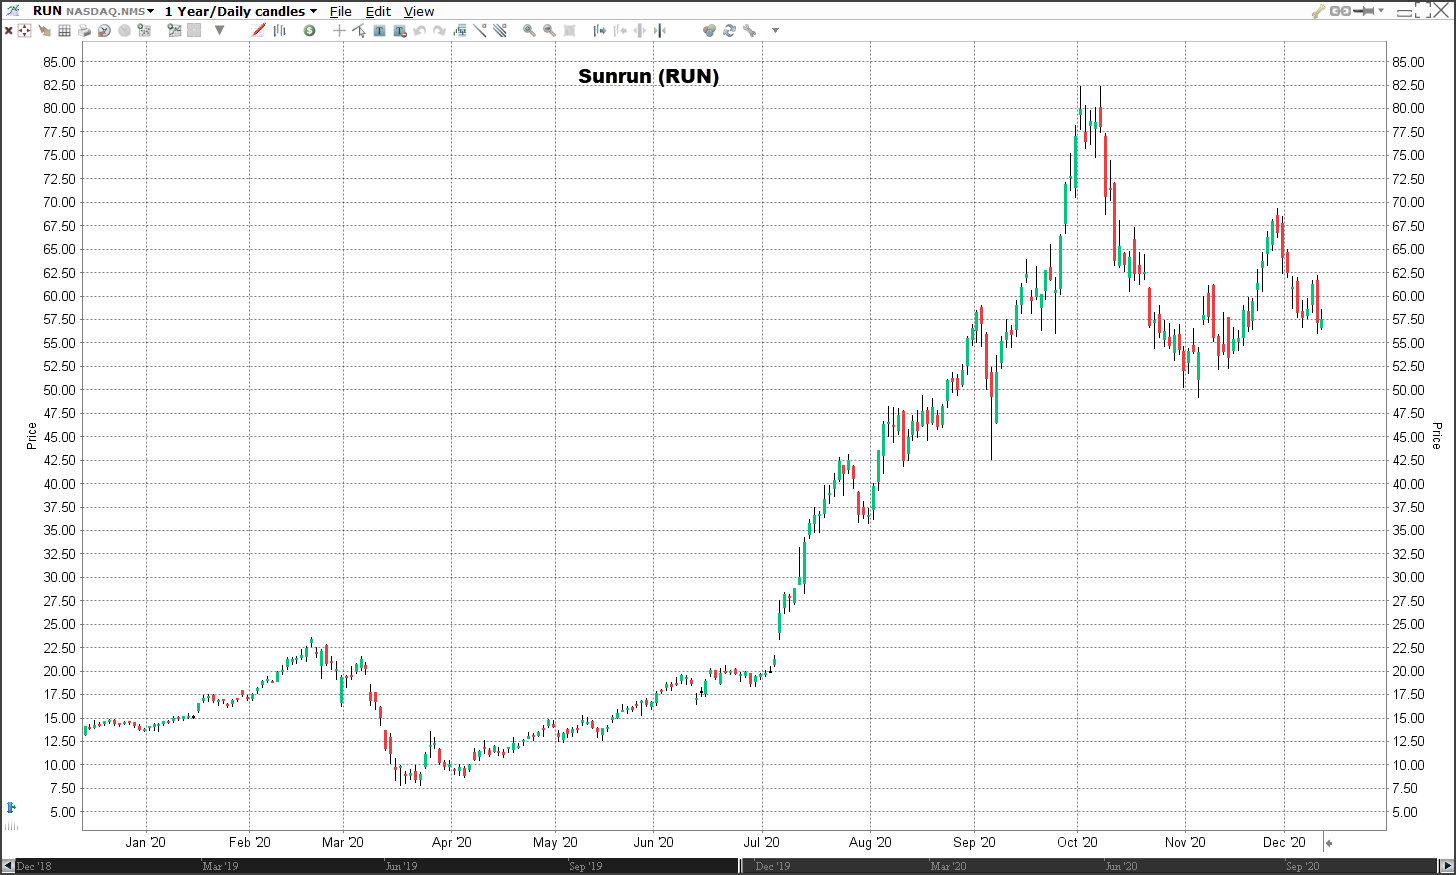Click the zoom in magnifier icon
Image resolution: width=1456 pixels, height=875 pixels.
pos(529,31)
